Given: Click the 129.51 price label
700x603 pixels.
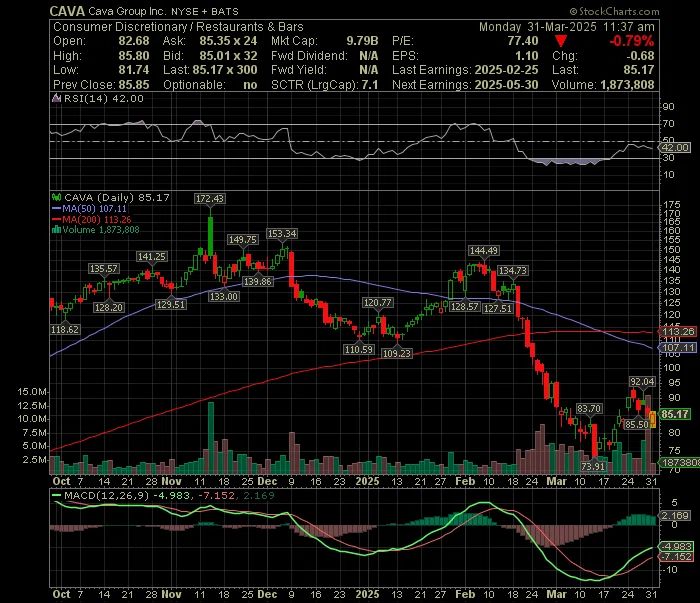Looking at the screenshot, I should (171, 305).
